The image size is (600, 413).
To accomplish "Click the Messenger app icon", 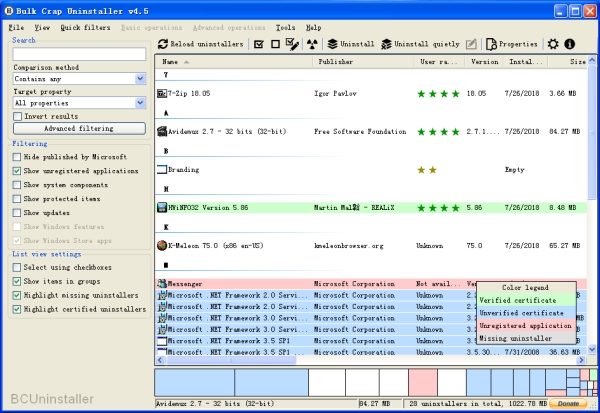I will (162, 284).
